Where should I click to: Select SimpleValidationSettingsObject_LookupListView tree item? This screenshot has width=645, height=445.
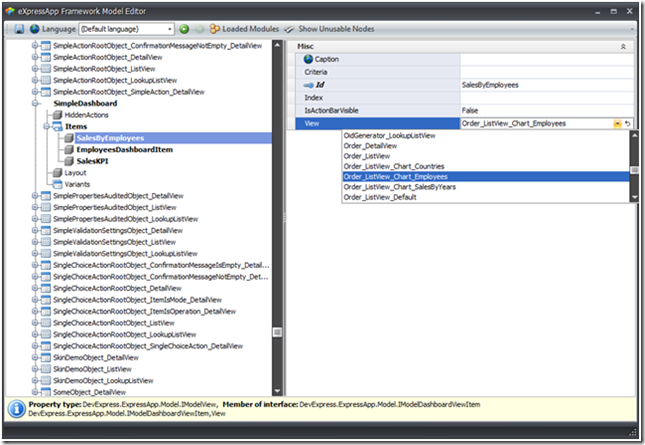[x=125, y=253]
